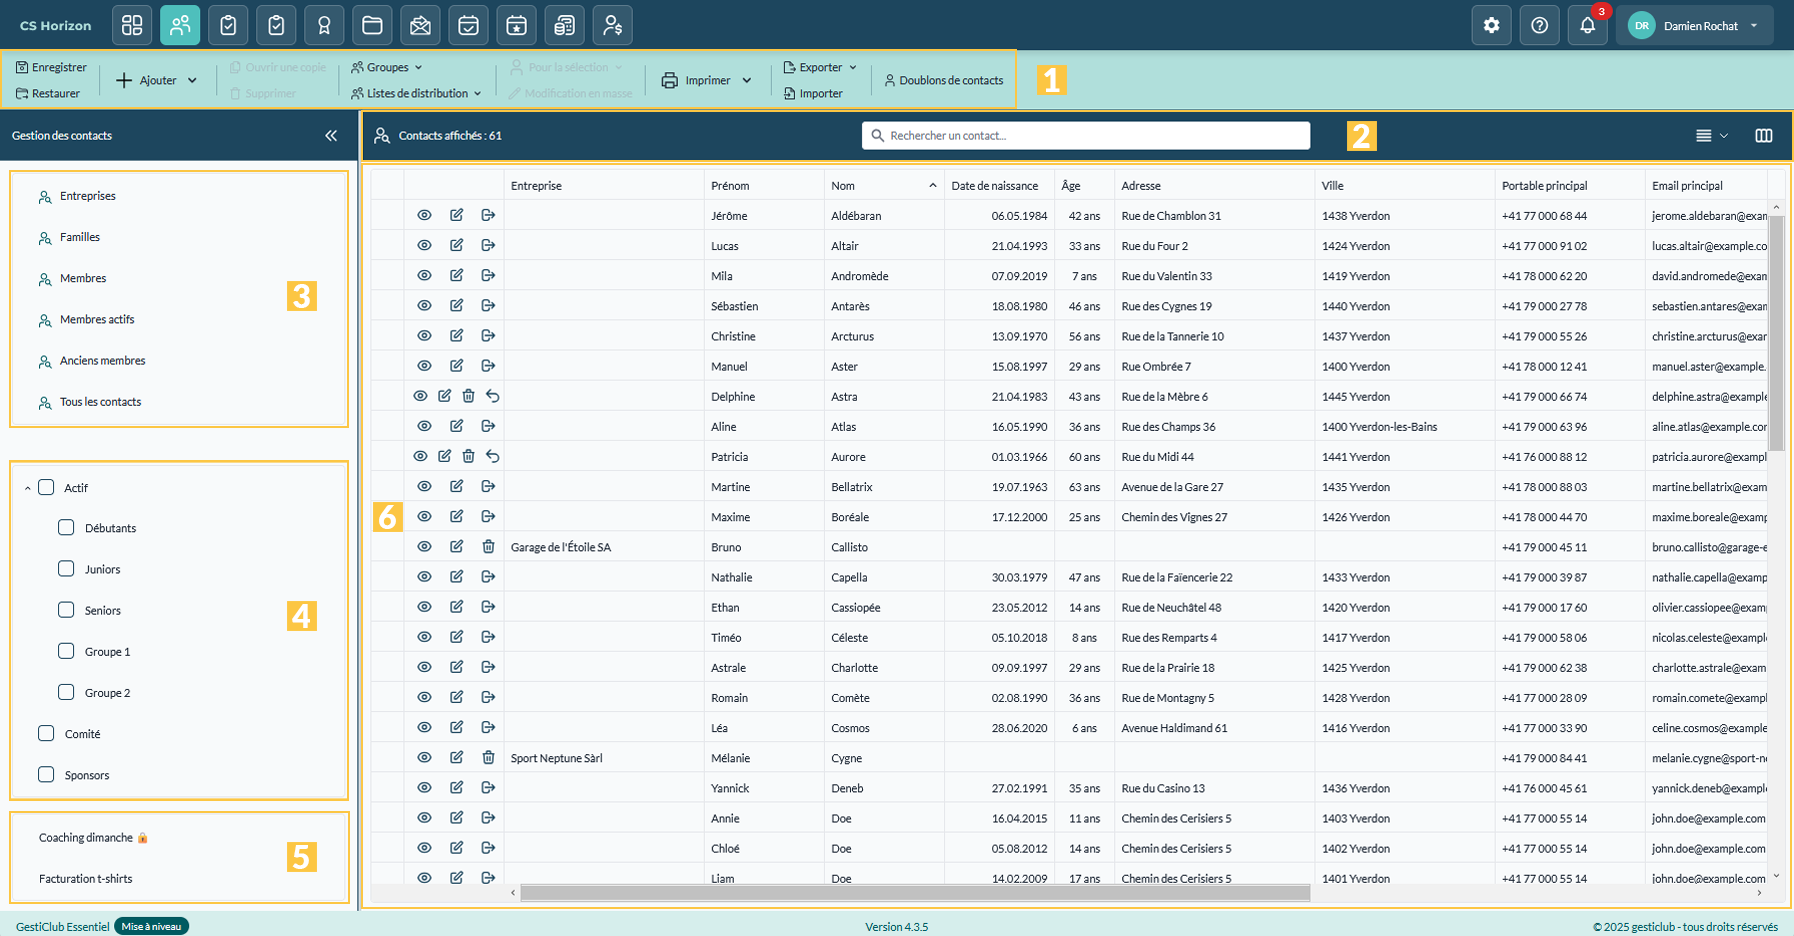Click the Rechercher un contact field
Viewport: 1794px width, 936px height.
coord(1086,135)
